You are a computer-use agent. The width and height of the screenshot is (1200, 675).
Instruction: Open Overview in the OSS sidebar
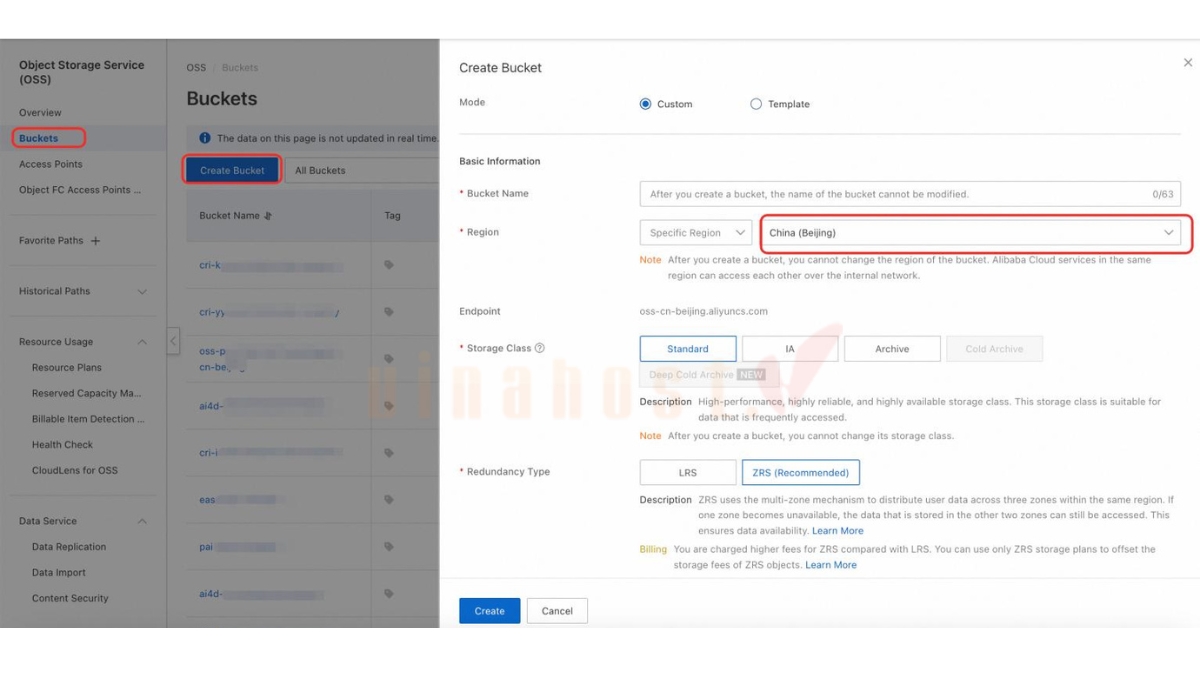click(x=40, y=113)
